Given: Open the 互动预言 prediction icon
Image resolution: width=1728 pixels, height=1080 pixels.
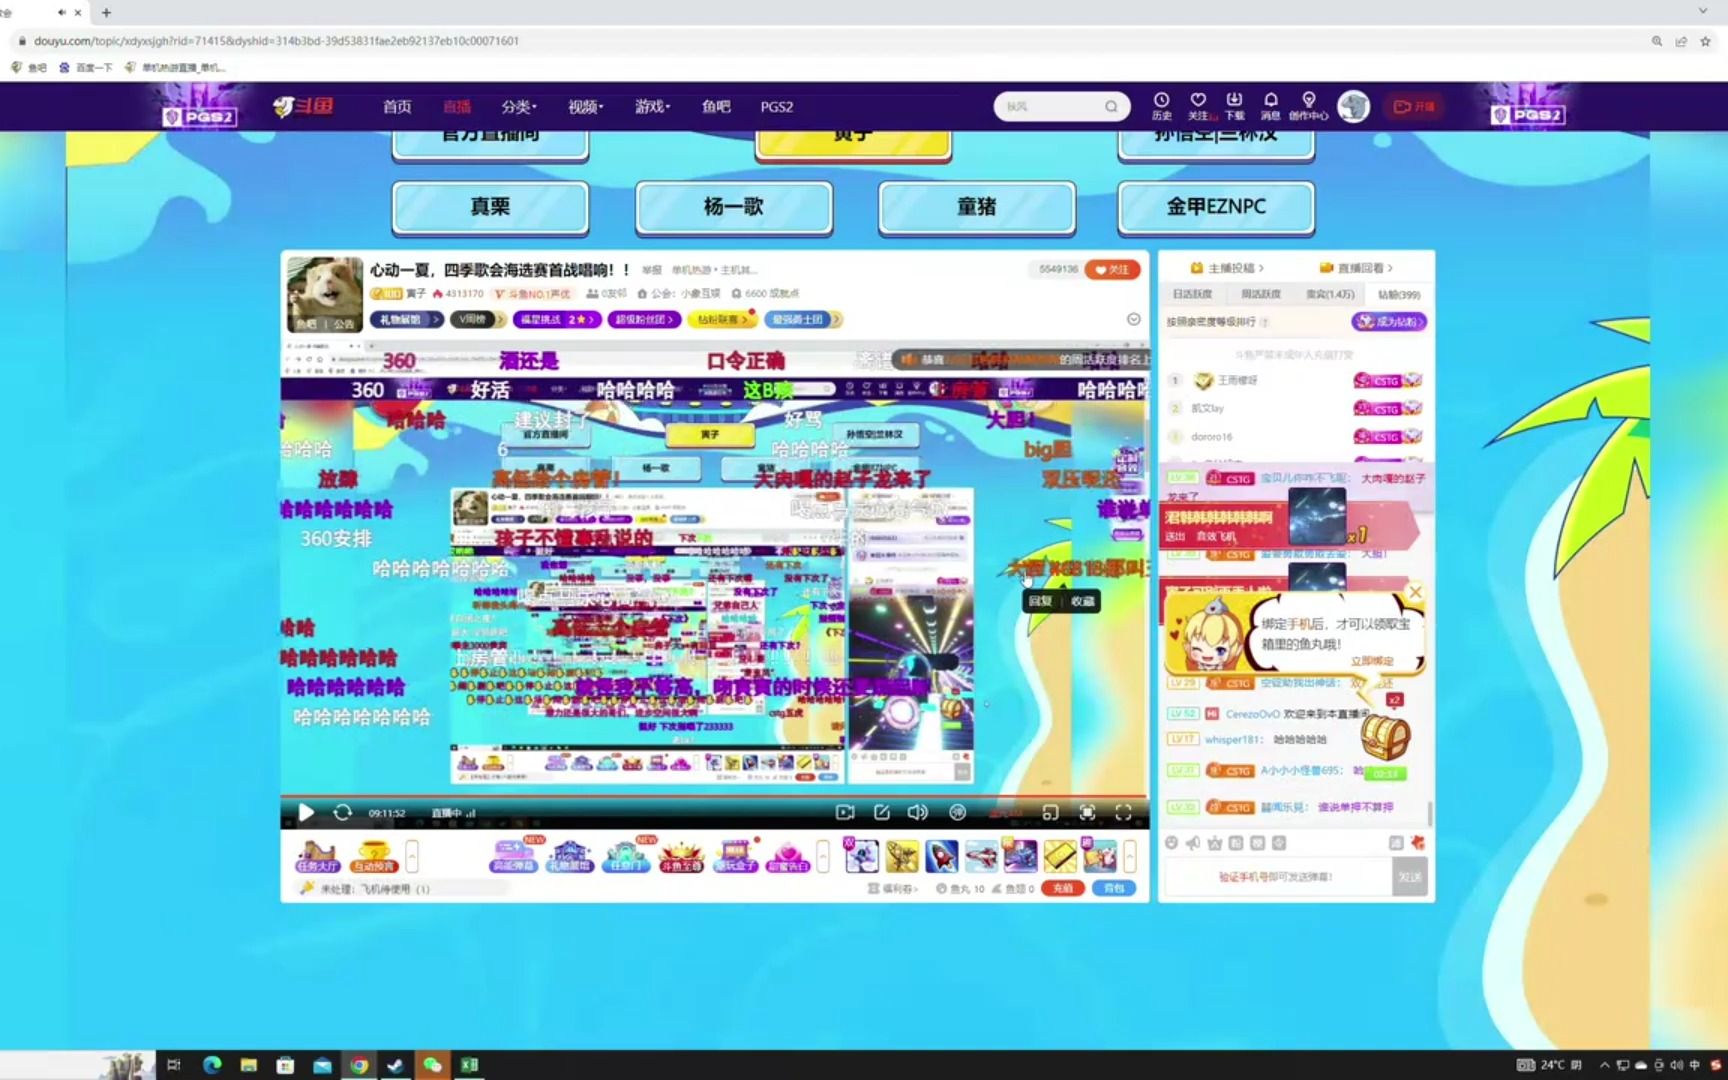Looking at the screenshot, I should point(373,856).
